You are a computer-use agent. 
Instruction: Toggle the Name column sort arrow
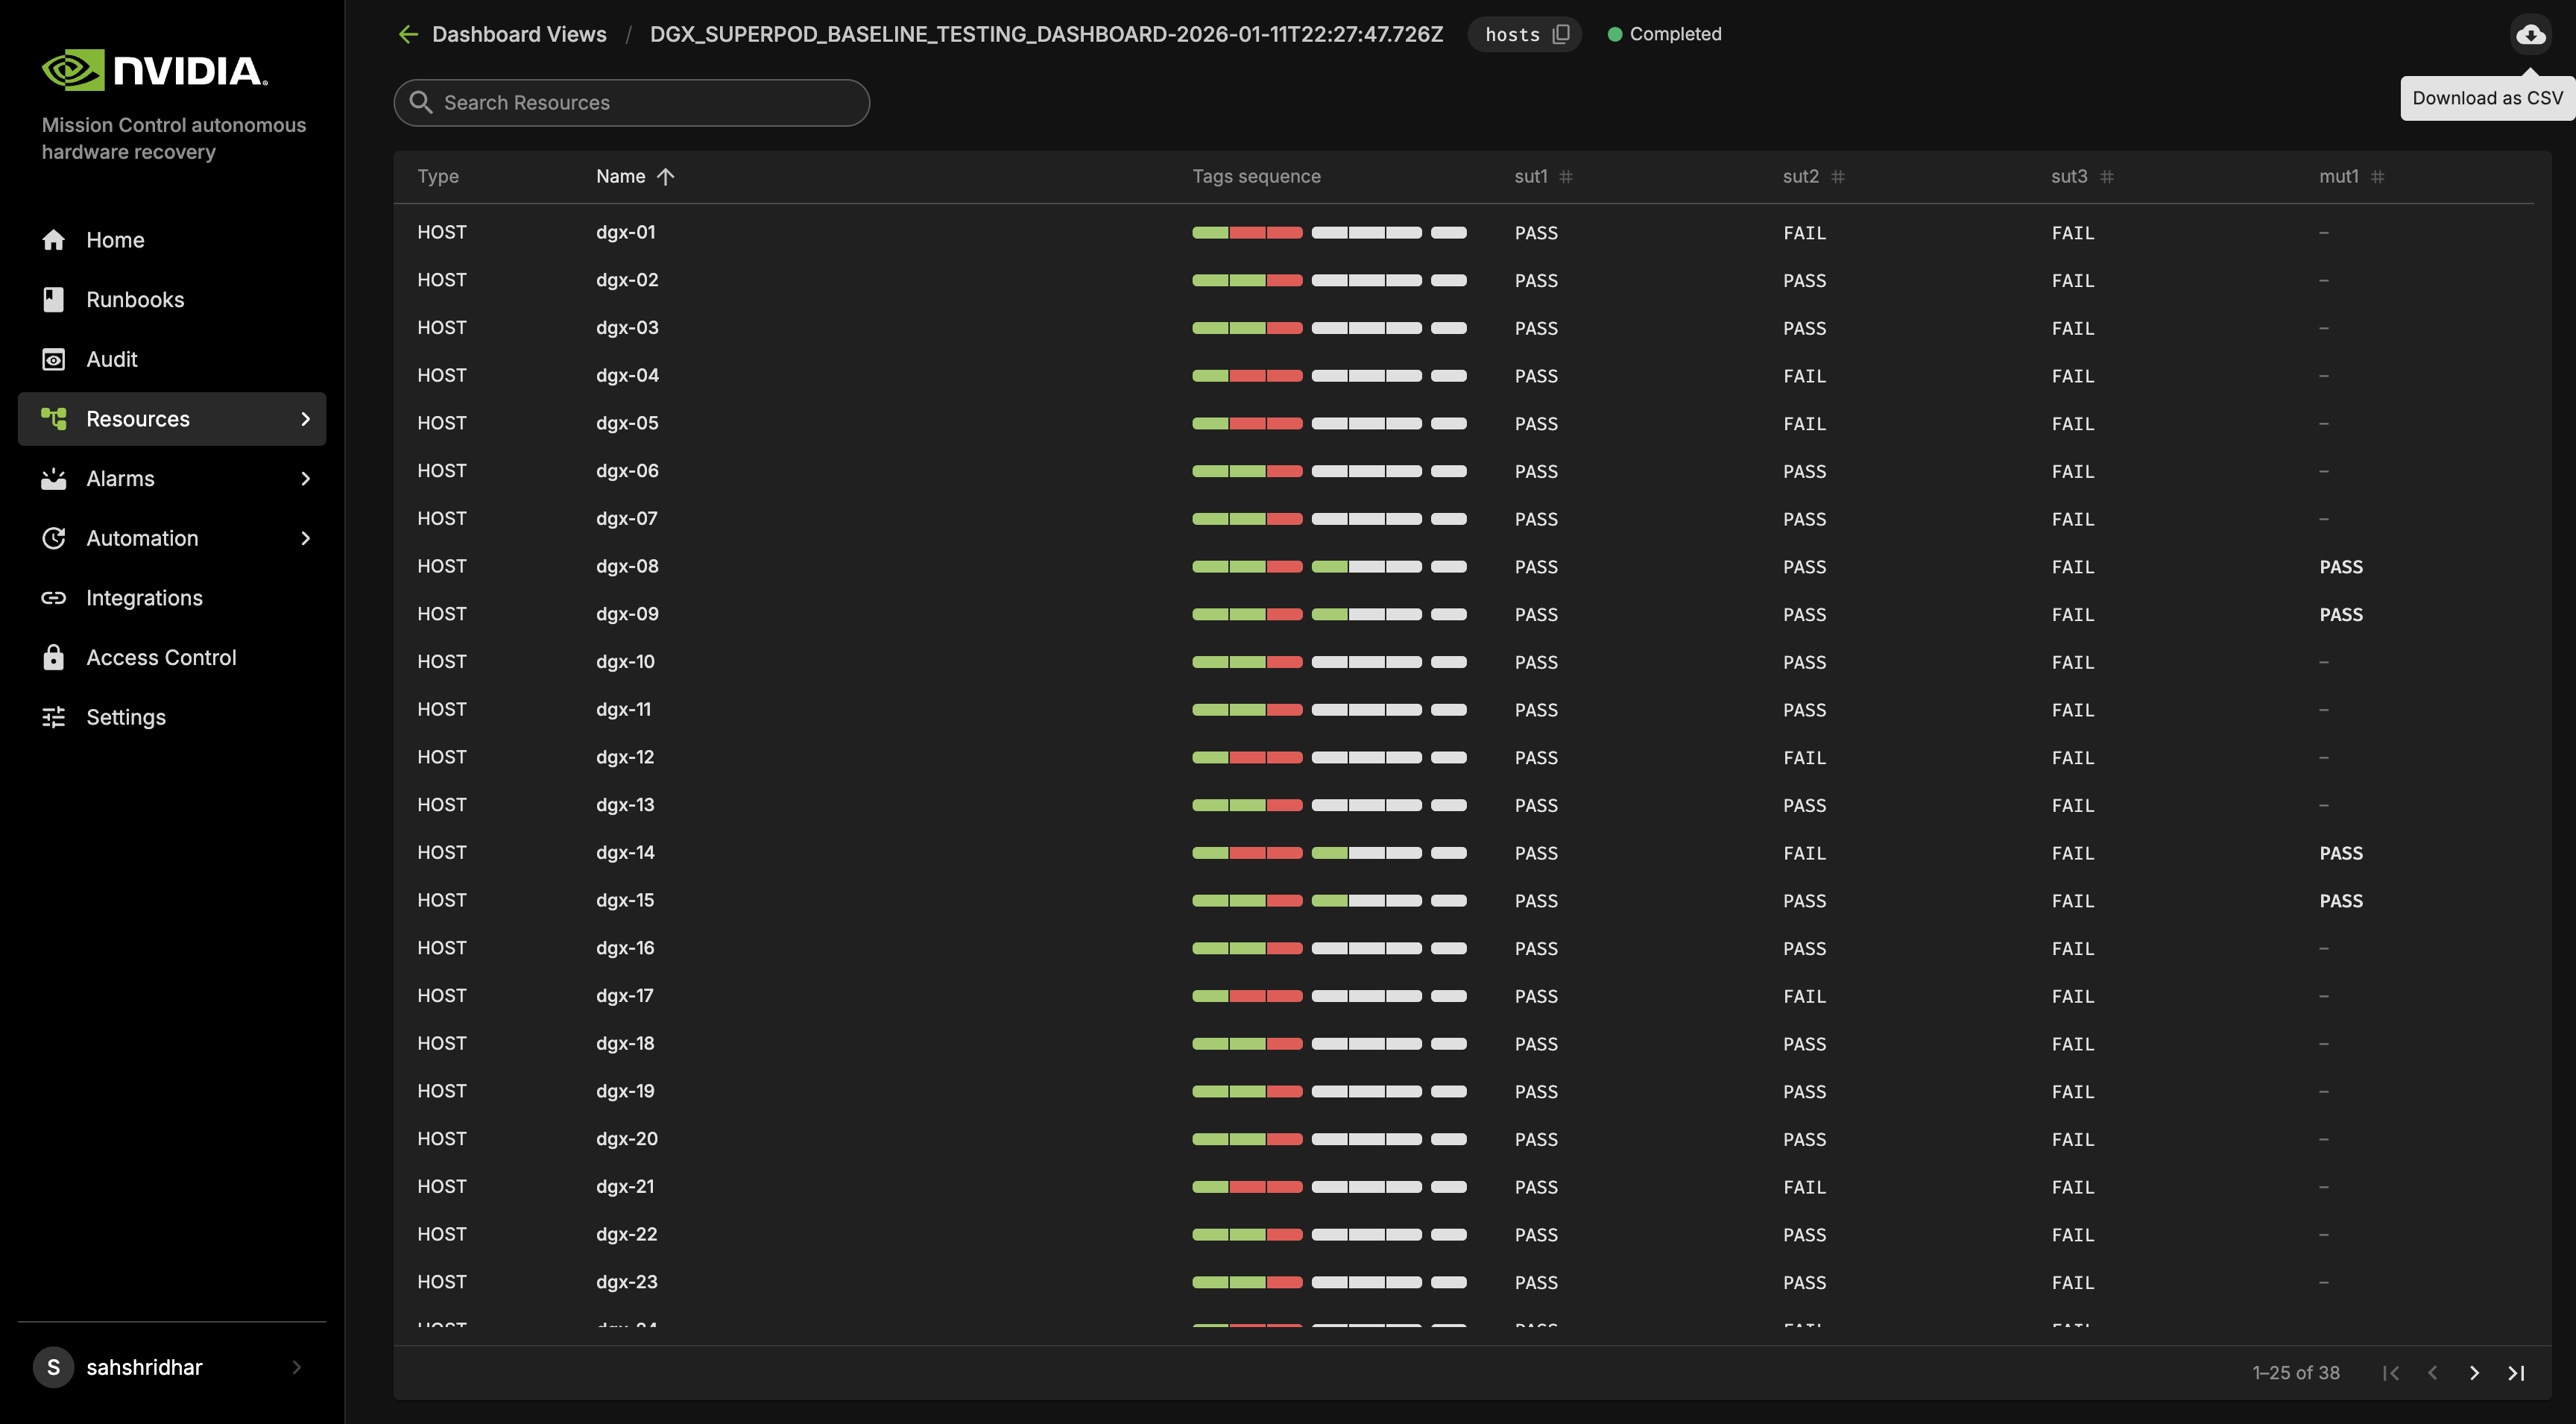click(x=666, y=177)
